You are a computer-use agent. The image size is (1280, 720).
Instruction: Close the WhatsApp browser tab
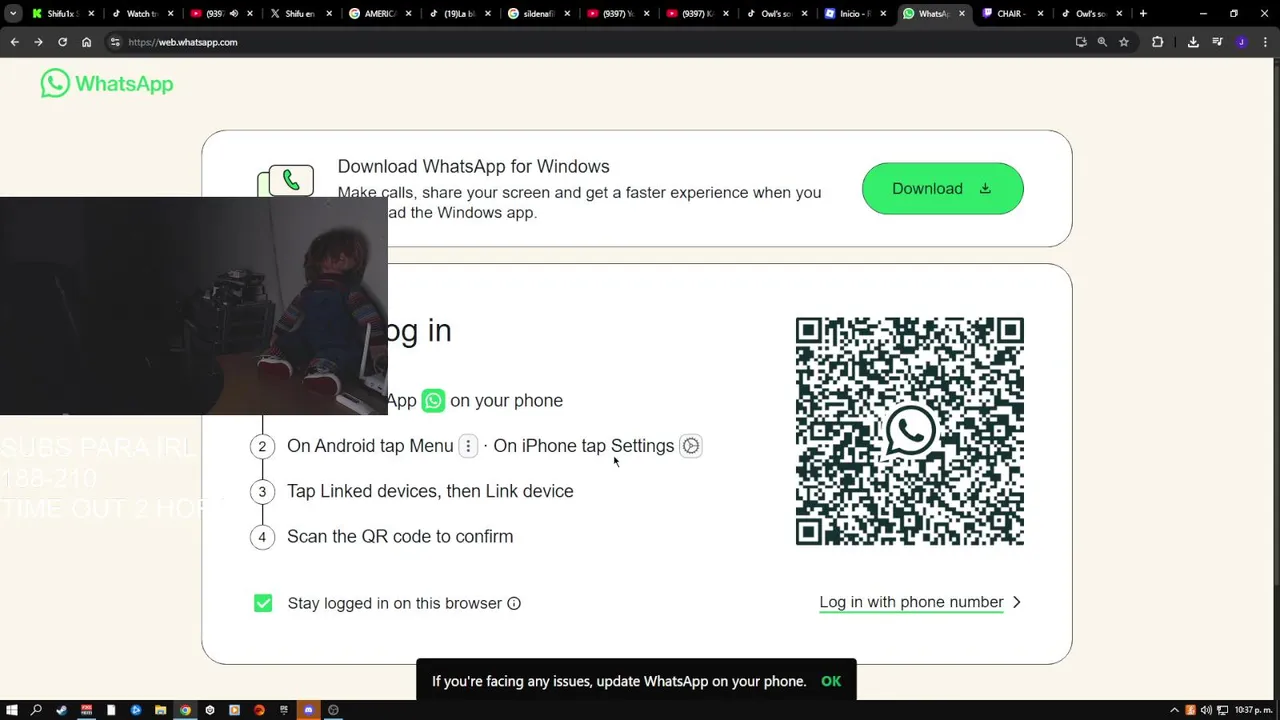point(962,14)
